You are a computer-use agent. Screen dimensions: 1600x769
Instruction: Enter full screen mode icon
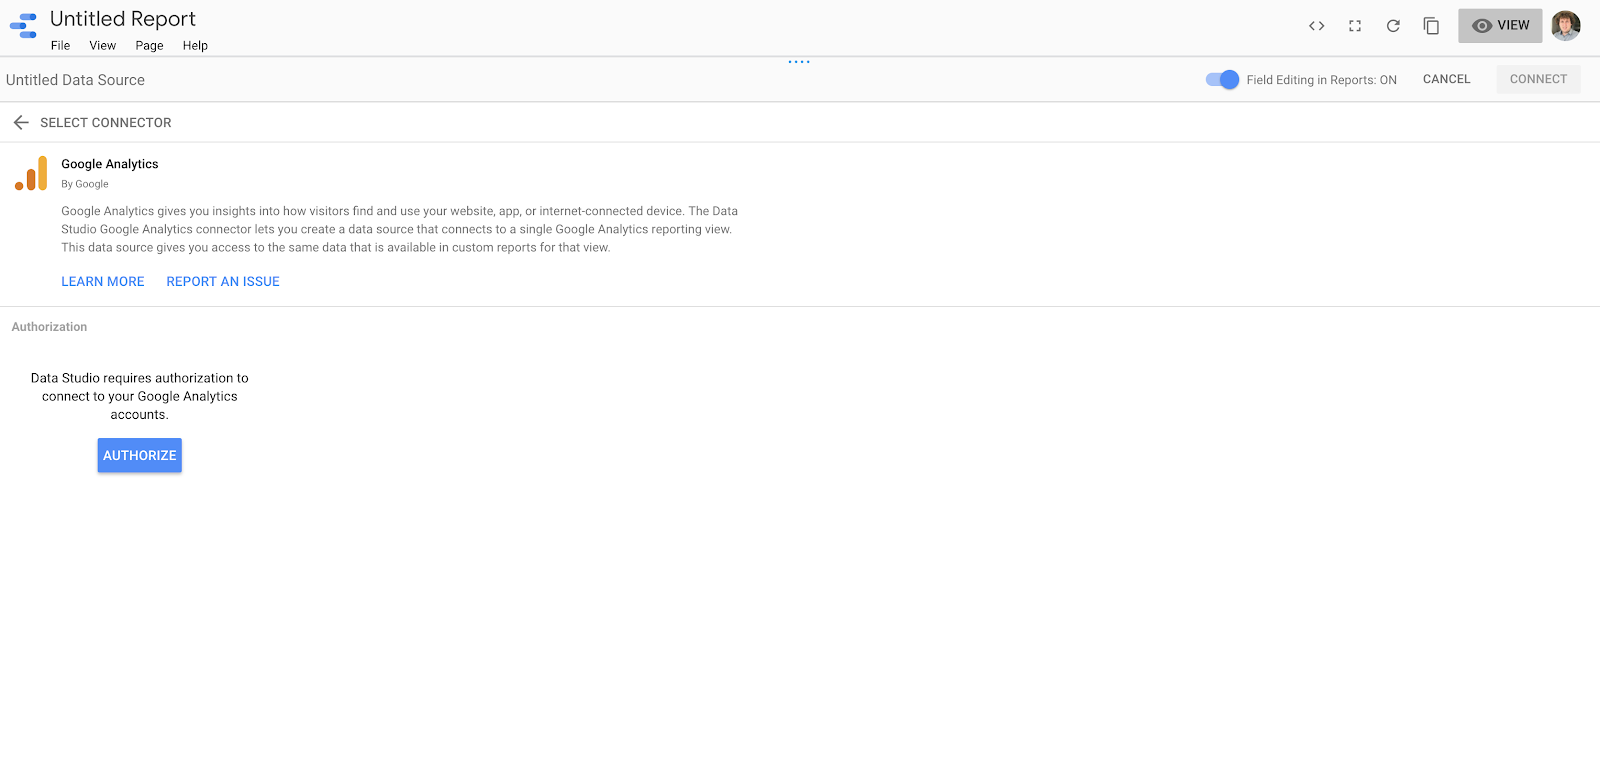(1355, 26)
